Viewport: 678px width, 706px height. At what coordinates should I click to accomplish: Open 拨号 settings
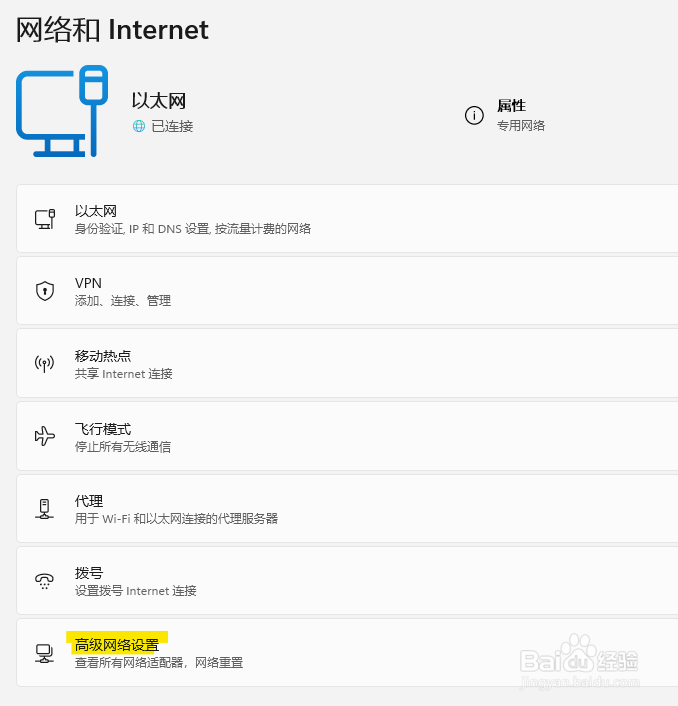click(347, 581)
